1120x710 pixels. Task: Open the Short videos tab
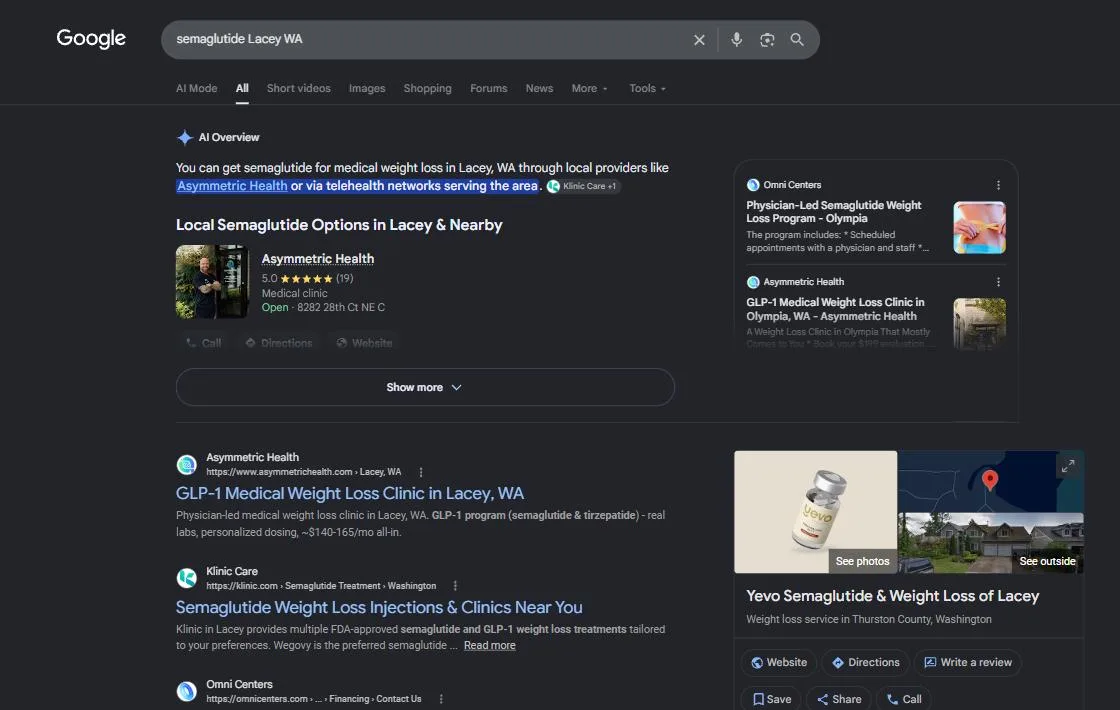pos(299,89)
